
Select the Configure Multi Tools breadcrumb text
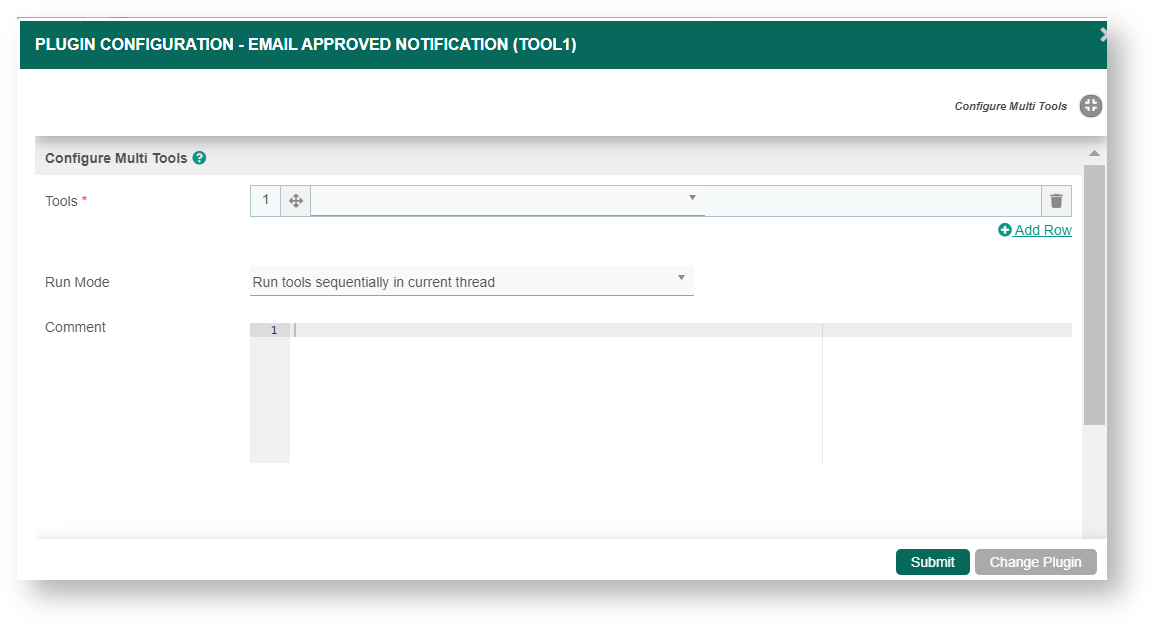click(x=1011, y=106)
